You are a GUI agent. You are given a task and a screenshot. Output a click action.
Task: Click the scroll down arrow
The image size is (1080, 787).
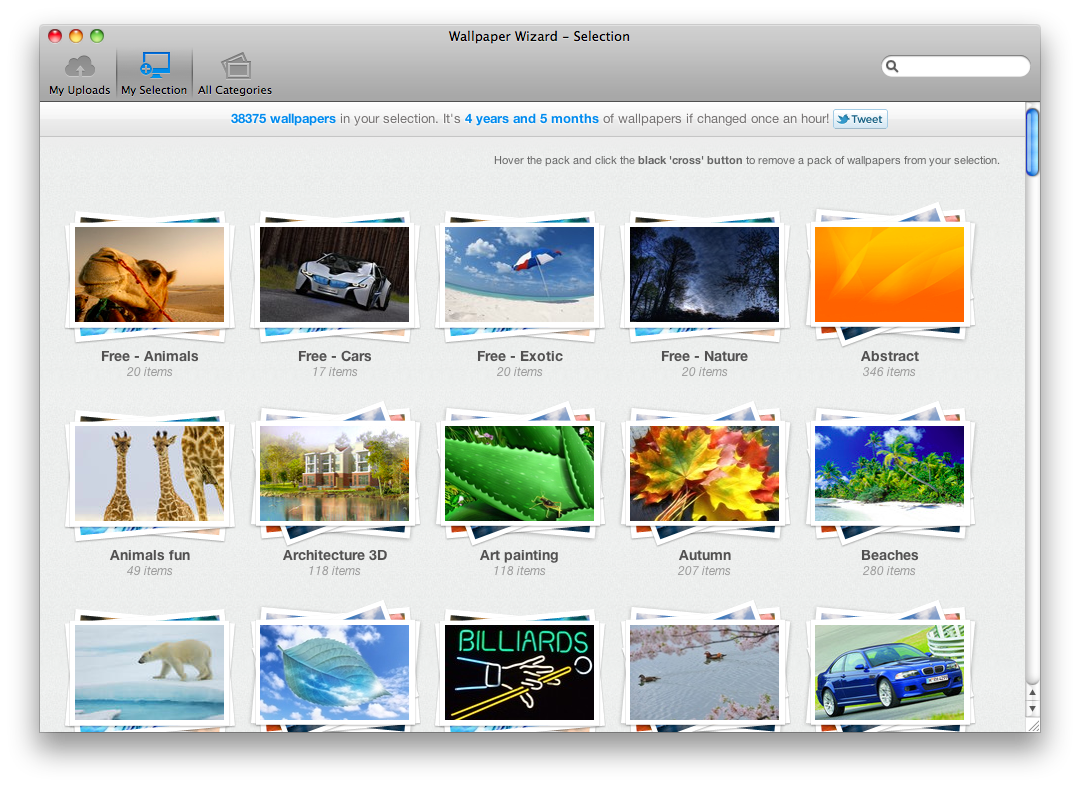(x=1032, y=708)
